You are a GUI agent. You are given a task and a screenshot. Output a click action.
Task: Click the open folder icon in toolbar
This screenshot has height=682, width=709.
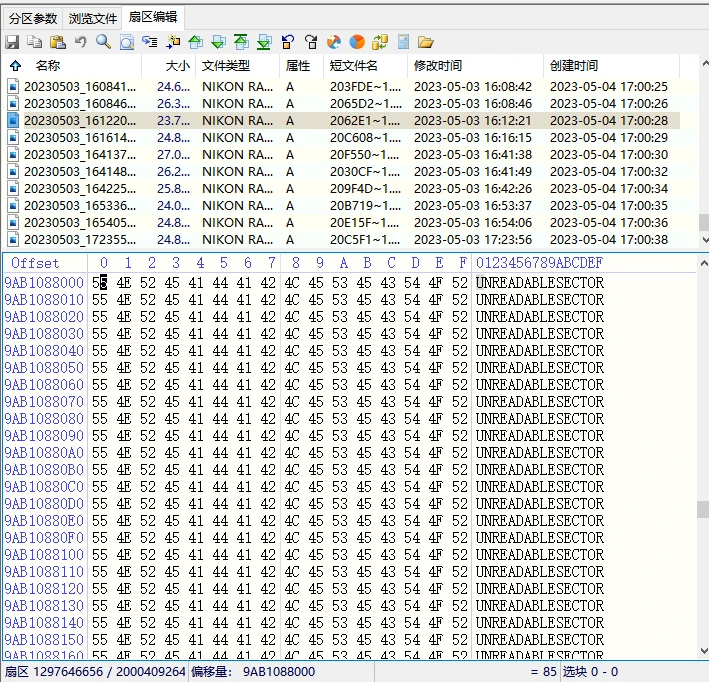point(426,42)
